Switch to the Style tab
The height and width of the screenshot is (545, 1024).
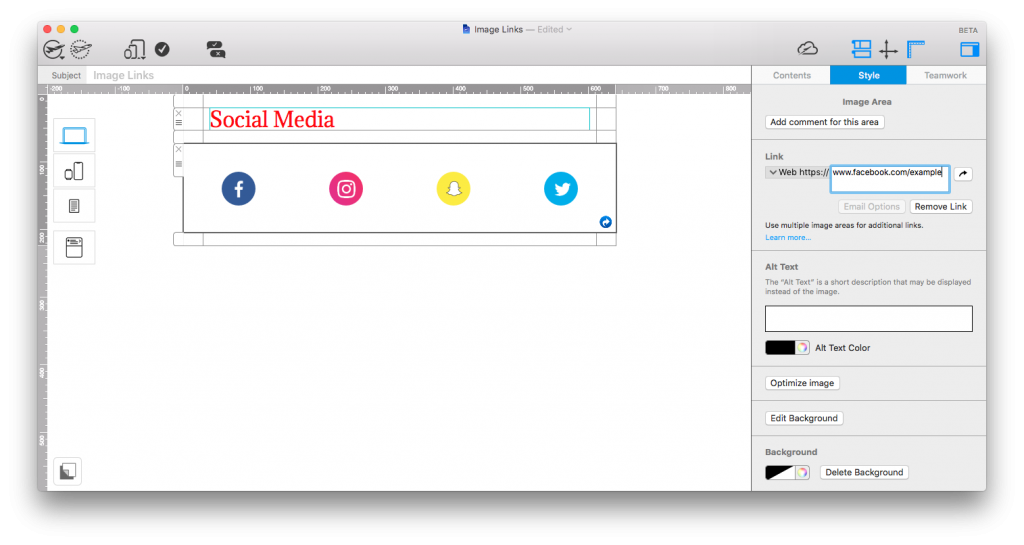click(868, 75)
